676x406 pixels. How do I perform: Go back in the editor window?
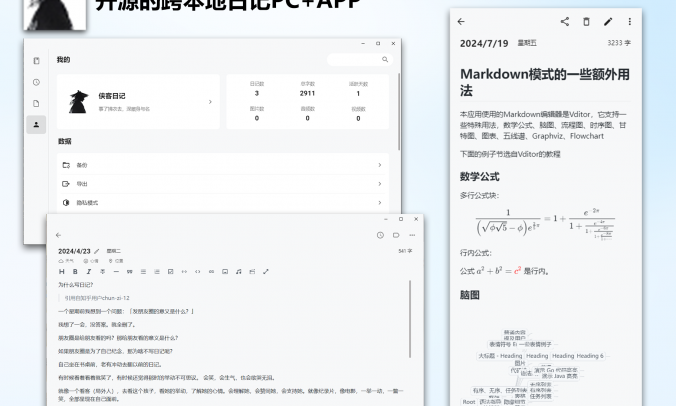click(x=59, y=235)
